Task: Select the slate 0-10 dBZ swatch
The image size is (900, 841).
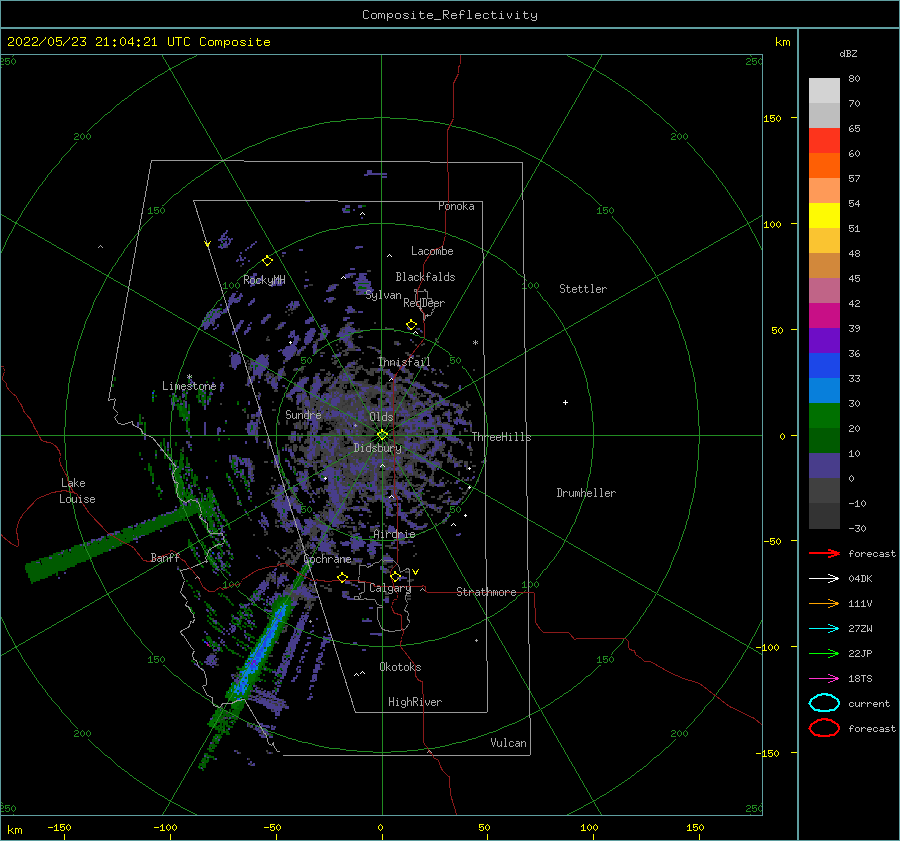Action: click(x=824, y=466)
